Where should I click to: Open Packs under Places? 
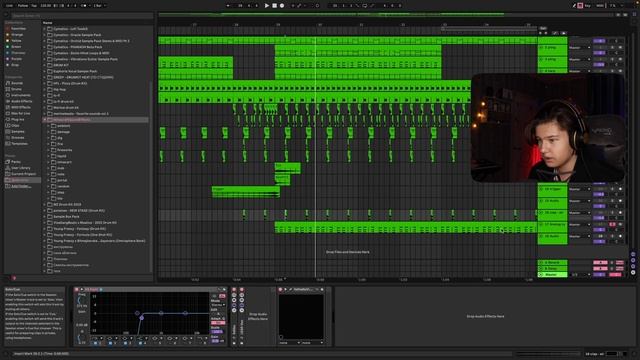point(16,162)
